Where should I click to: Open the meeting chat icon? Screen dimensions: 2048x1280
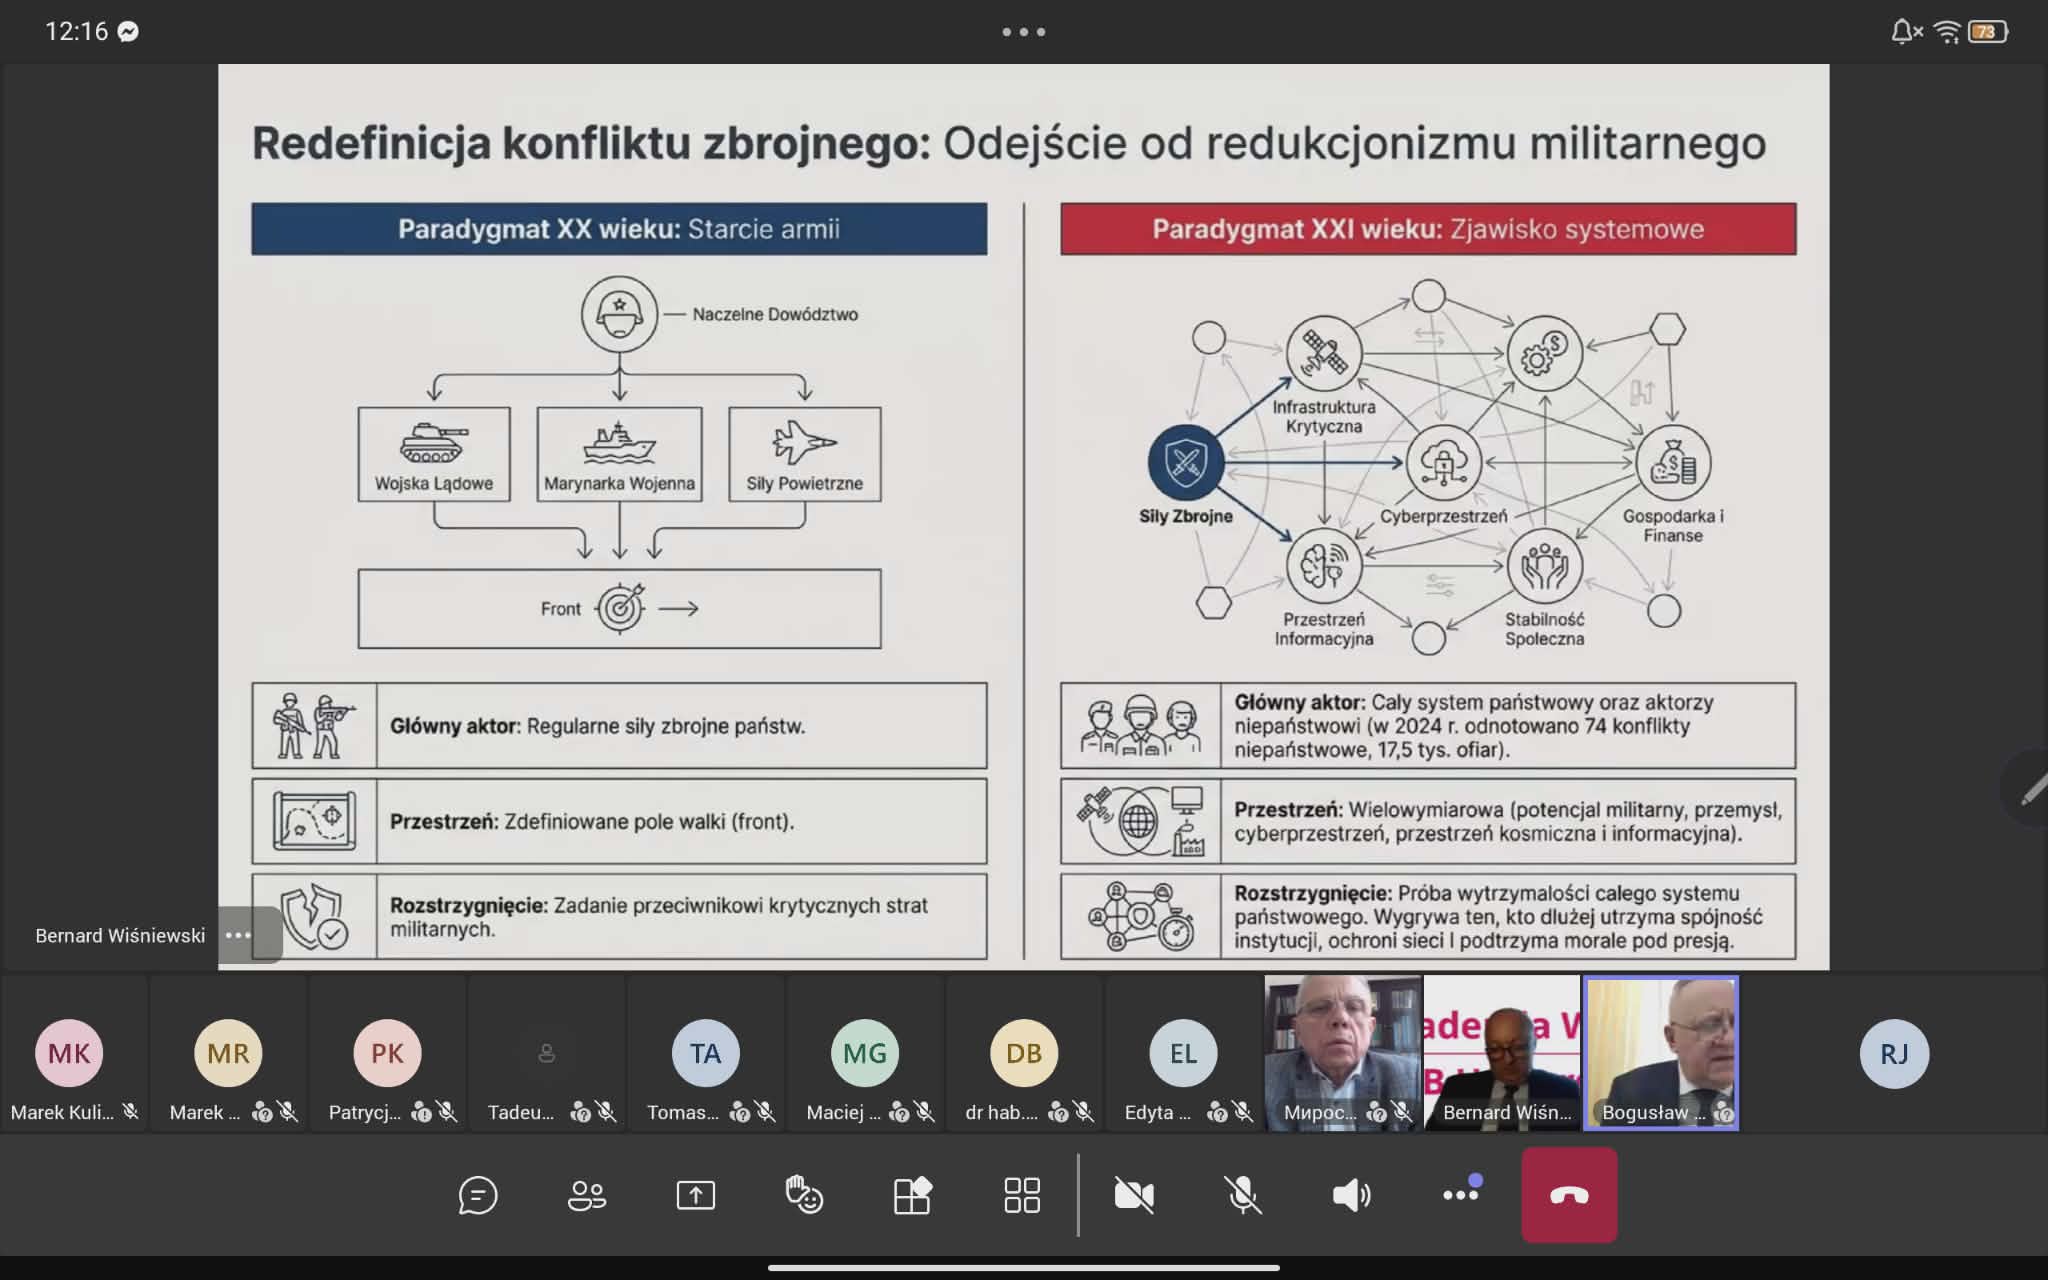pyautogui.click(x=477, y=1195)
